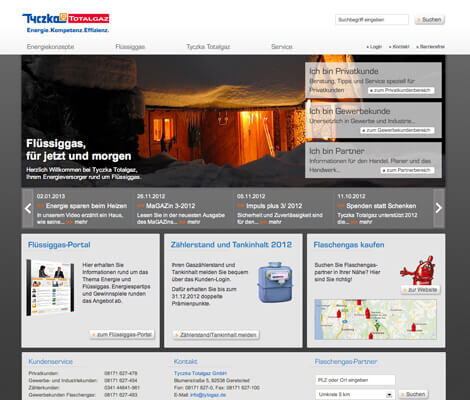470x400 pixels.
Task: Open Ich bin Privatkunde heading
Action: pyautogui.click(x=344, y=71)
